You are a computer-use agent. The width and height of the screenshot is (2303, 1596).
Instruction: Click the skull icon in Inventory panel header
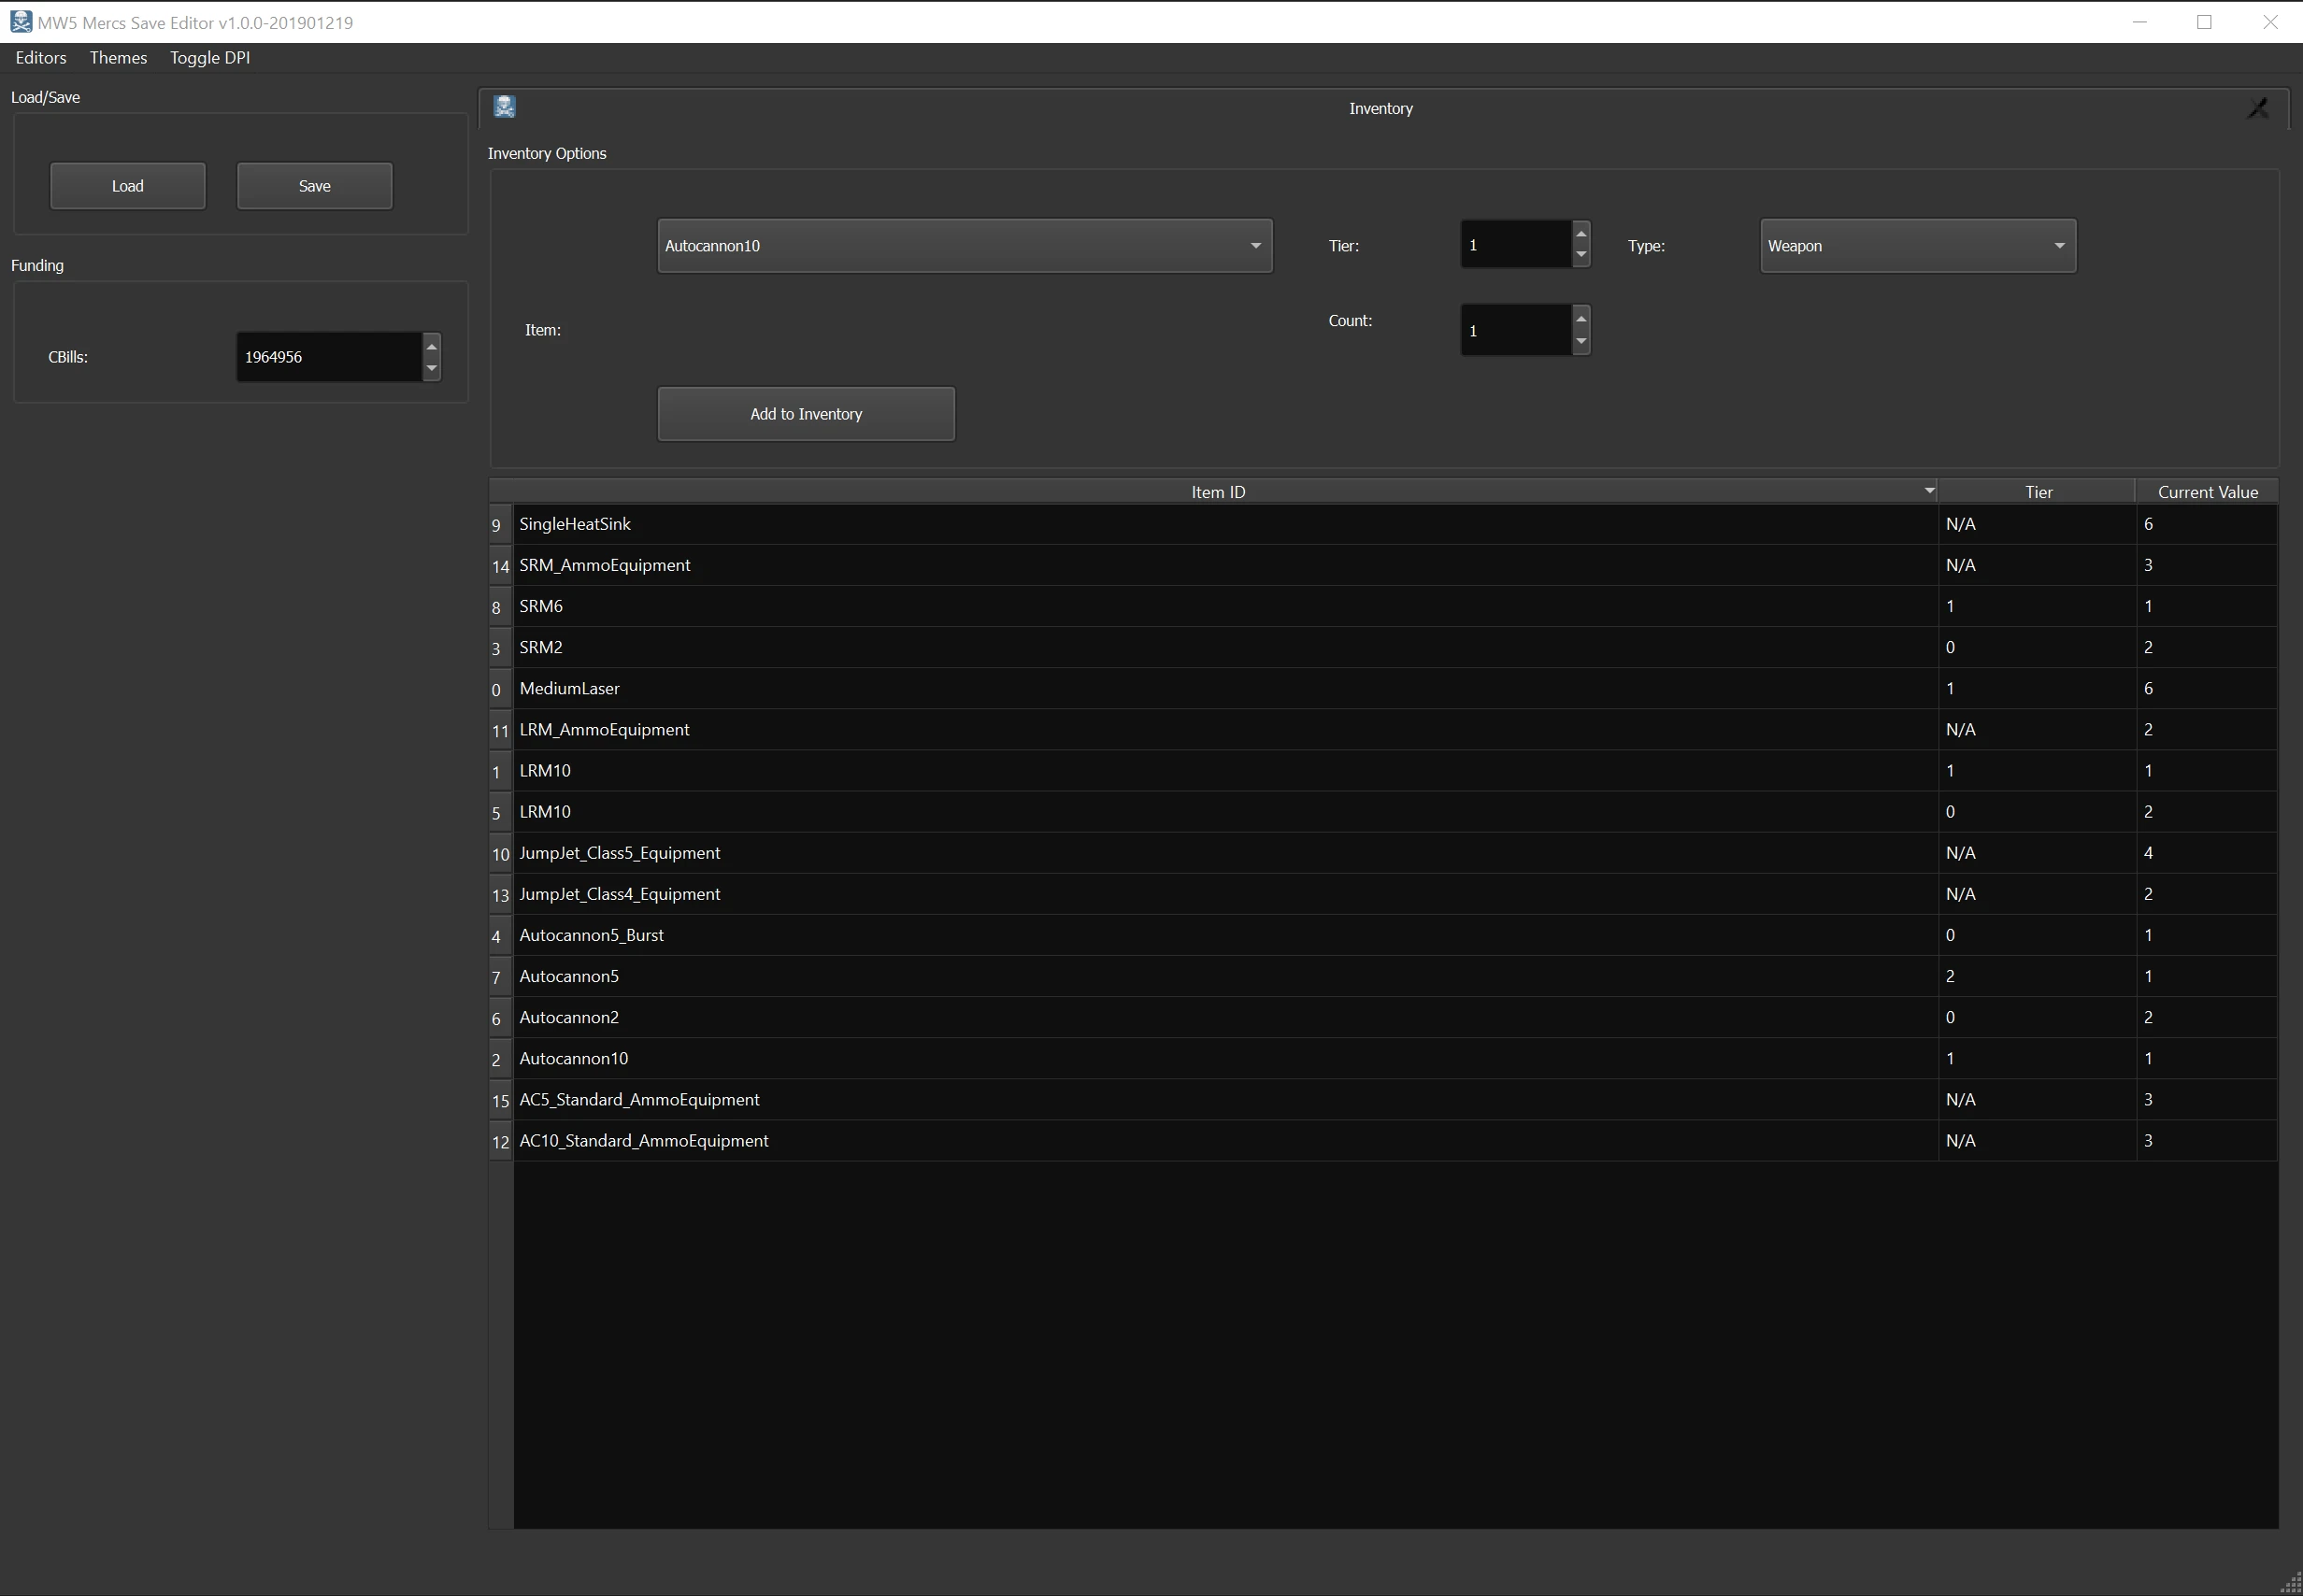[x=504, y=107]
